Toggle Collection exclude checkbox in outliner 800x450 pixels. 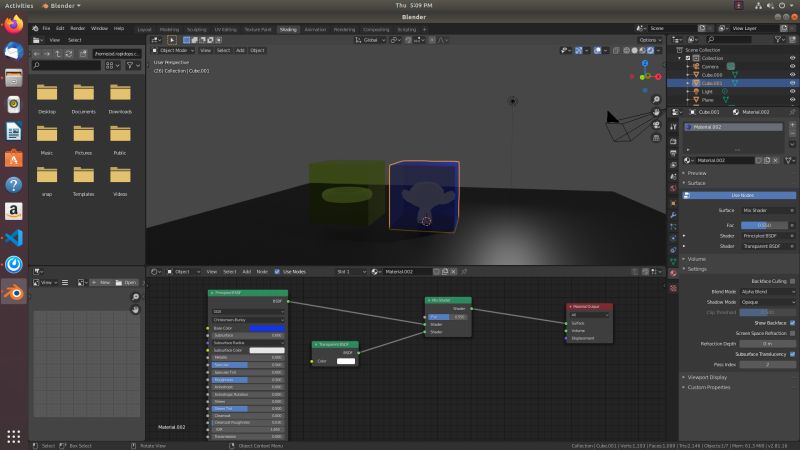(688, 58)
